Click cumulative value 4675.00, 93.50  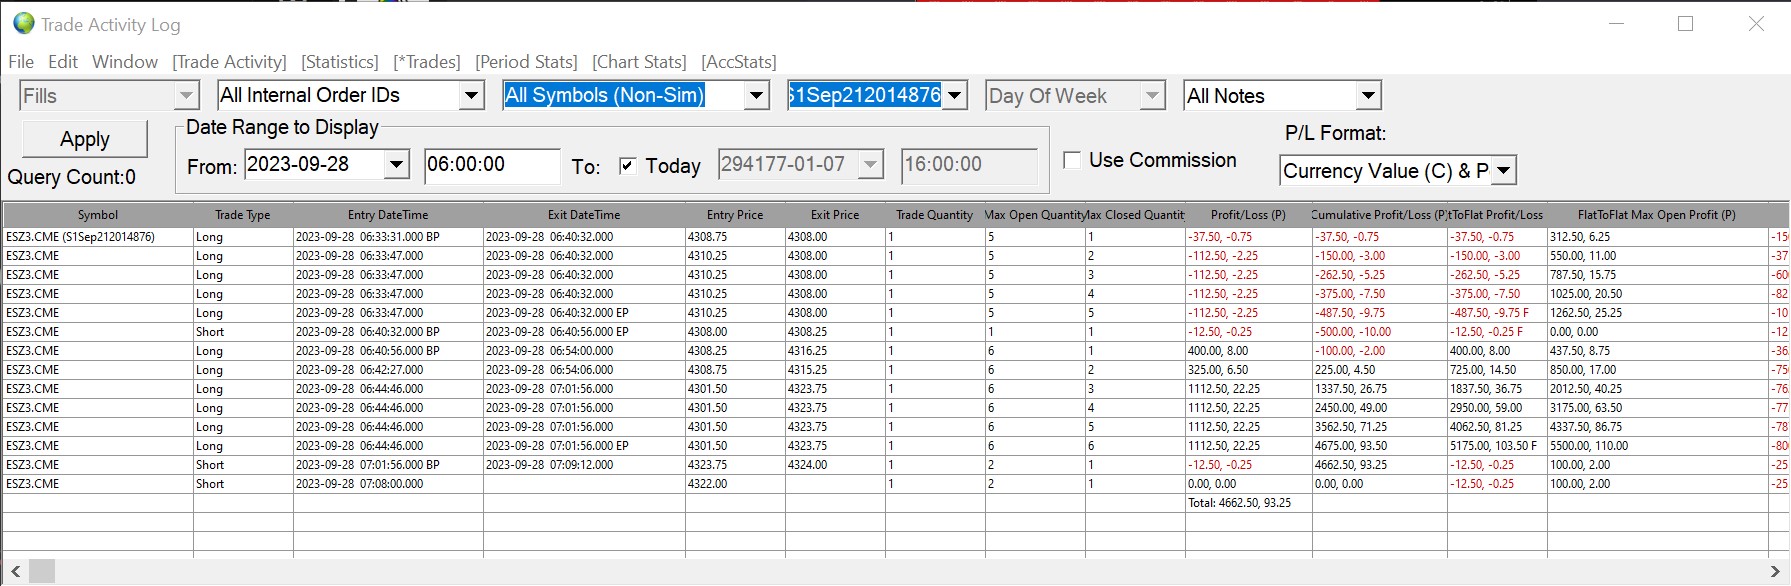click(x=1380, y=446)
